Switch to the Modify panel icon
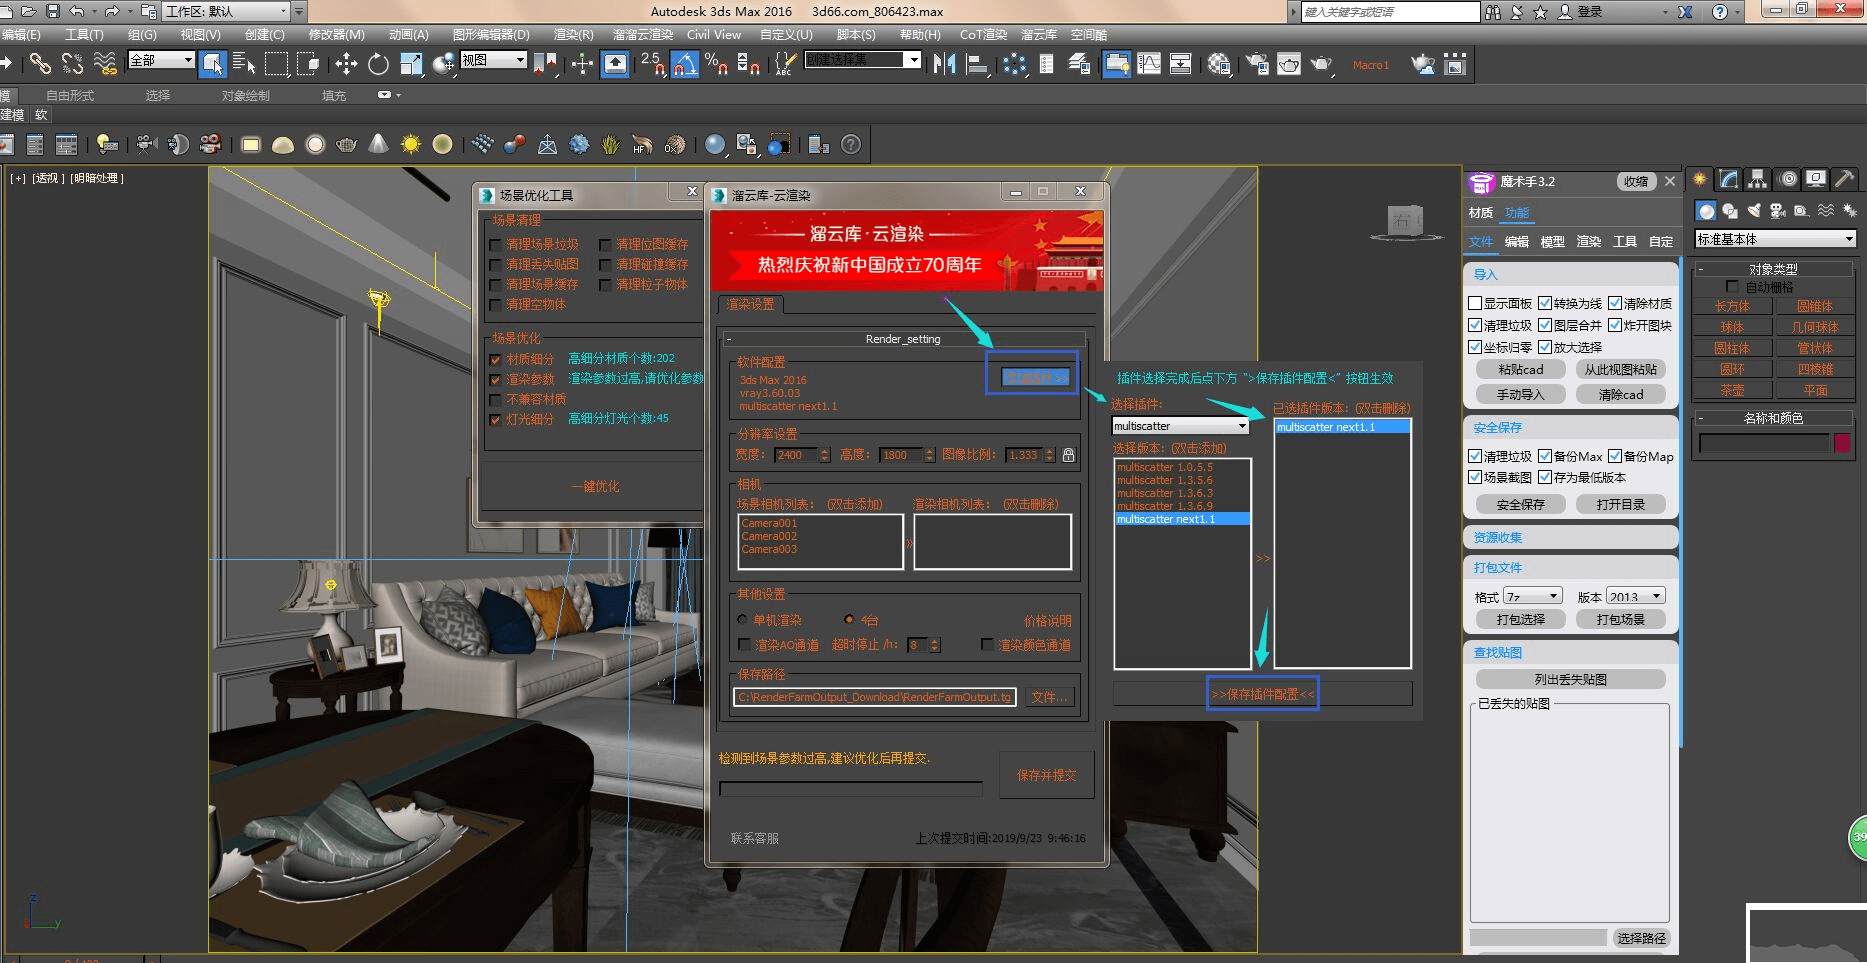 click(x=1728, y=179)
